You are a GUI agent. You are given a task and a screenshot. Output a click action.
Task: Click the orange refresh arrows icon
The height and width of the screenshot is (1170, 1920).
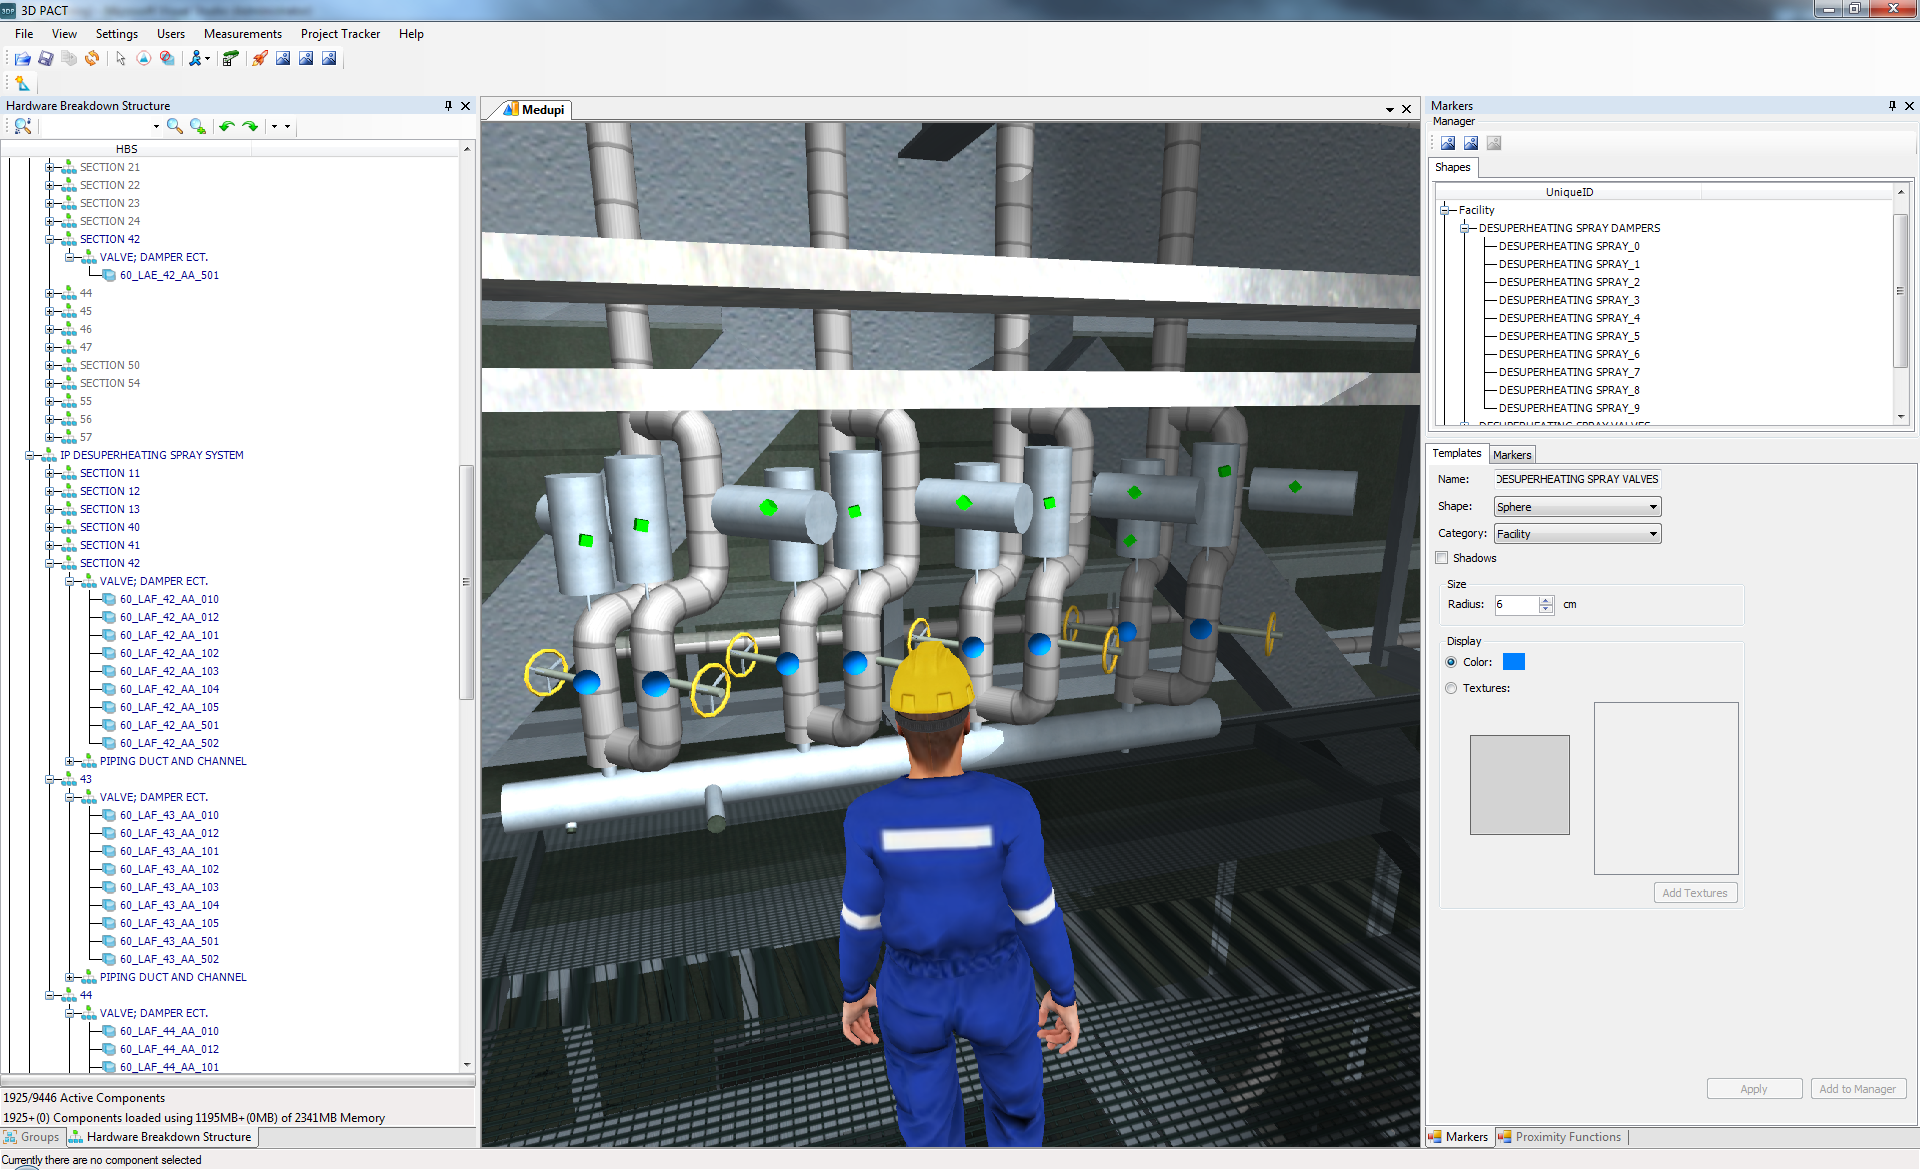tap(92, 59)
